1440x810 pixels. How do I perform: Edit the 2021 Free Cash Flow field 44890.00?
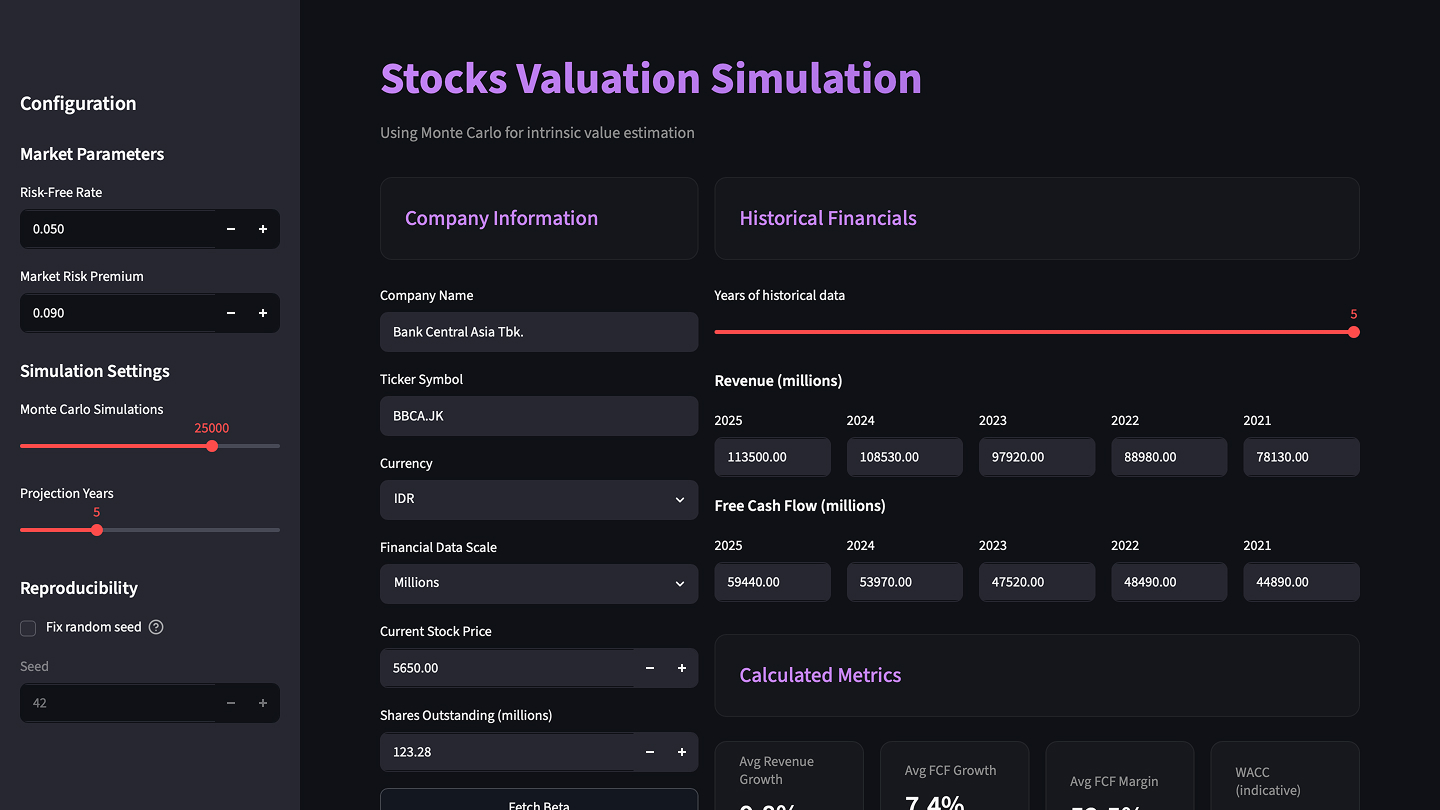click(x=1301, y=582)
